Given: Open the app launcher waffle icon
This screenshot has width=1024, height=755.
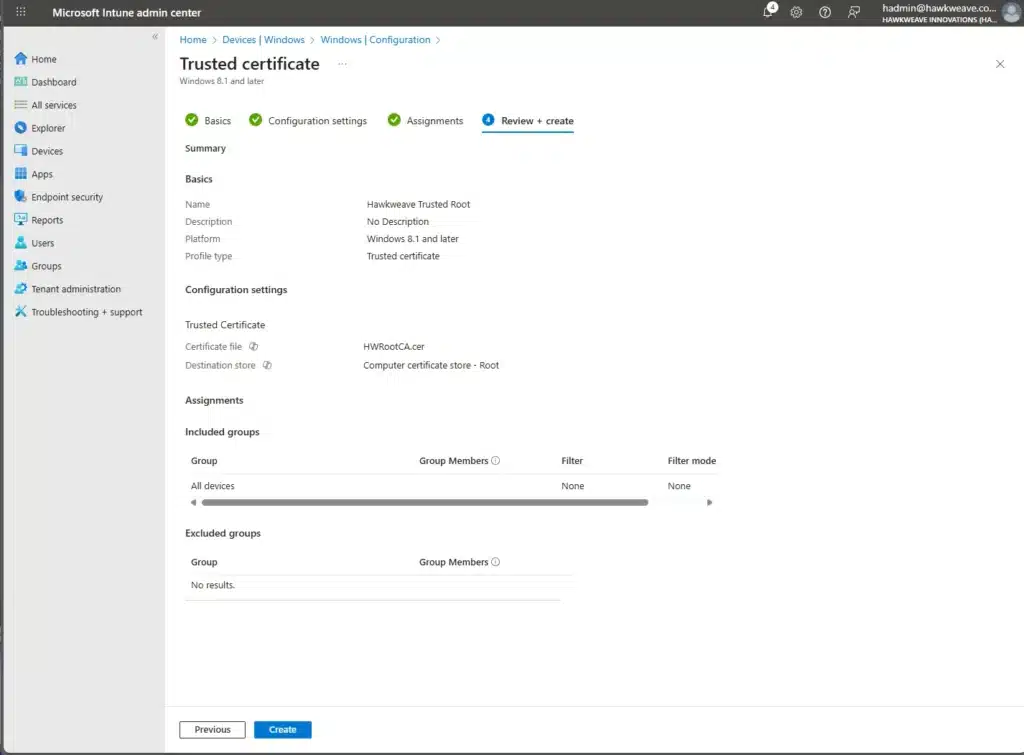Looking at the screenshot, I should click(x=21, y=12).
